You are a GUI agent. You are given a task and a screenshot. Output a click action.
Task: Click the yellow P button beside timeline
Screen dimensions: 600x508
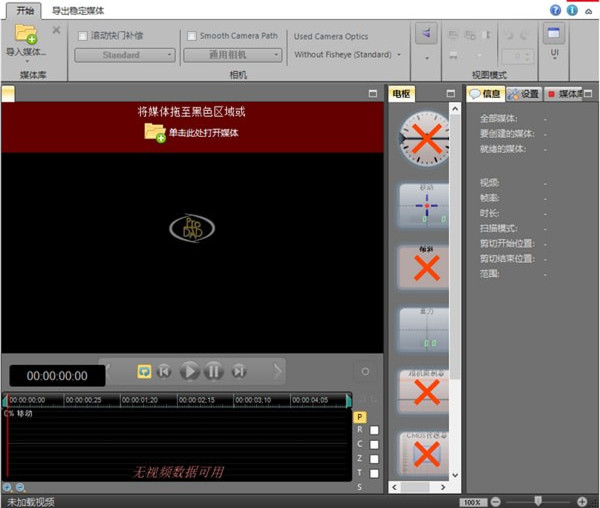pyautogui.click(x=360, y=416)
